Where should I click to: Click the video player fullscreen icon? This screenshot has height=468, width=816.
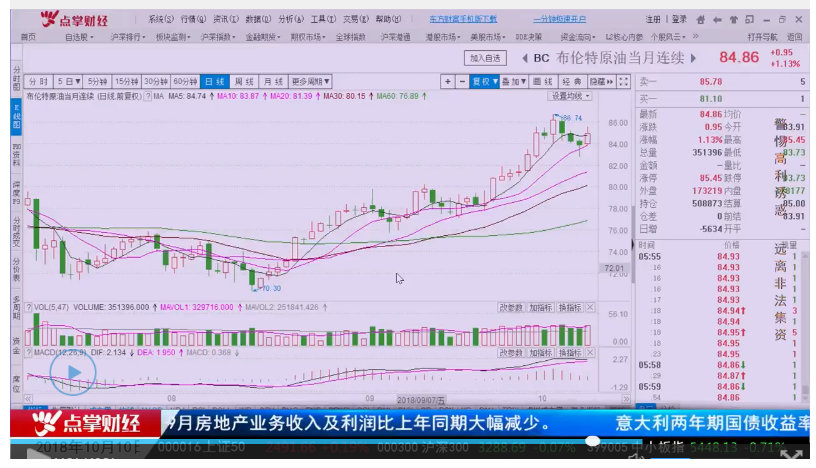point(792,456)
